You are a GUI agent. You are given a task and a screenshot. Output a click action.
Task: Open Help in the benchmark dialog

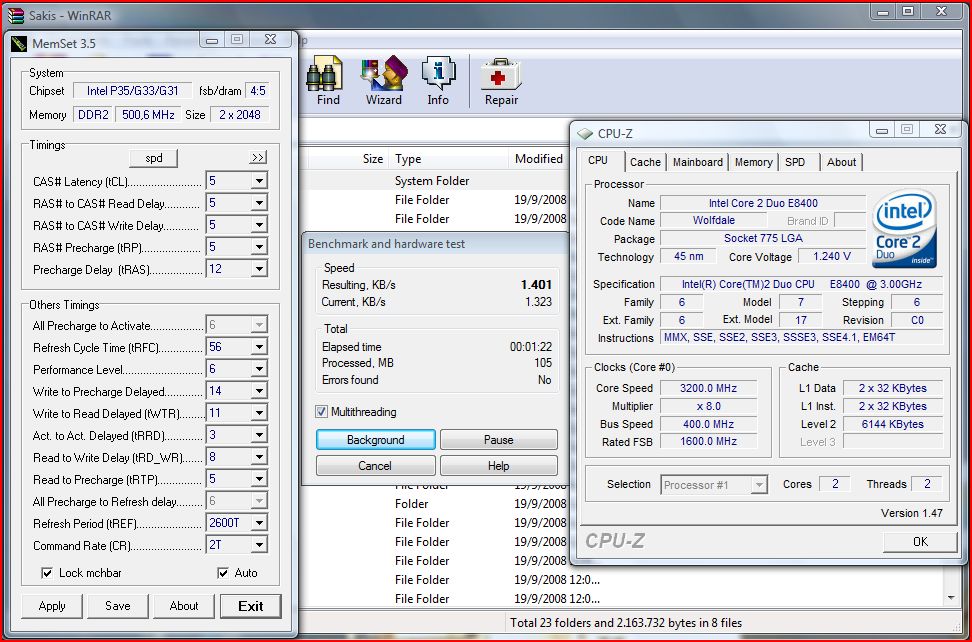(x=498, y=466)
